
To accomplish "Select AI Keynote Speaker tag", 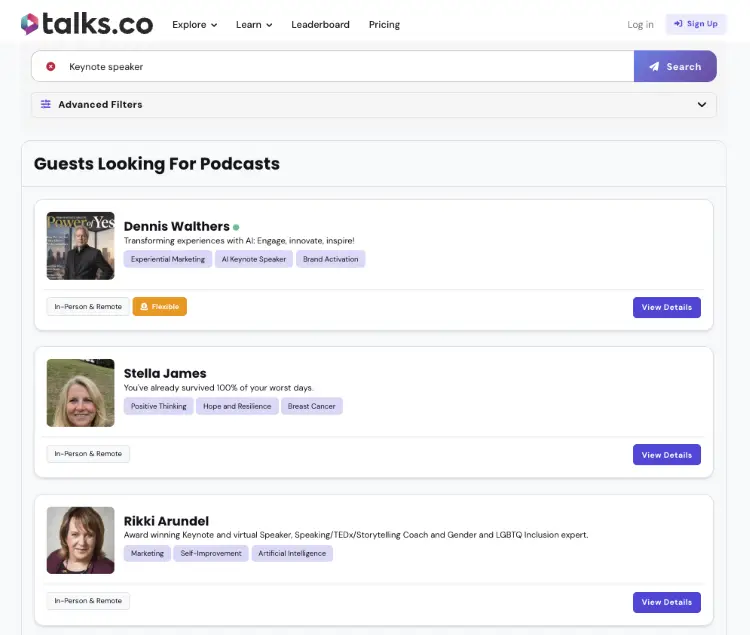I will click(254, 259).
